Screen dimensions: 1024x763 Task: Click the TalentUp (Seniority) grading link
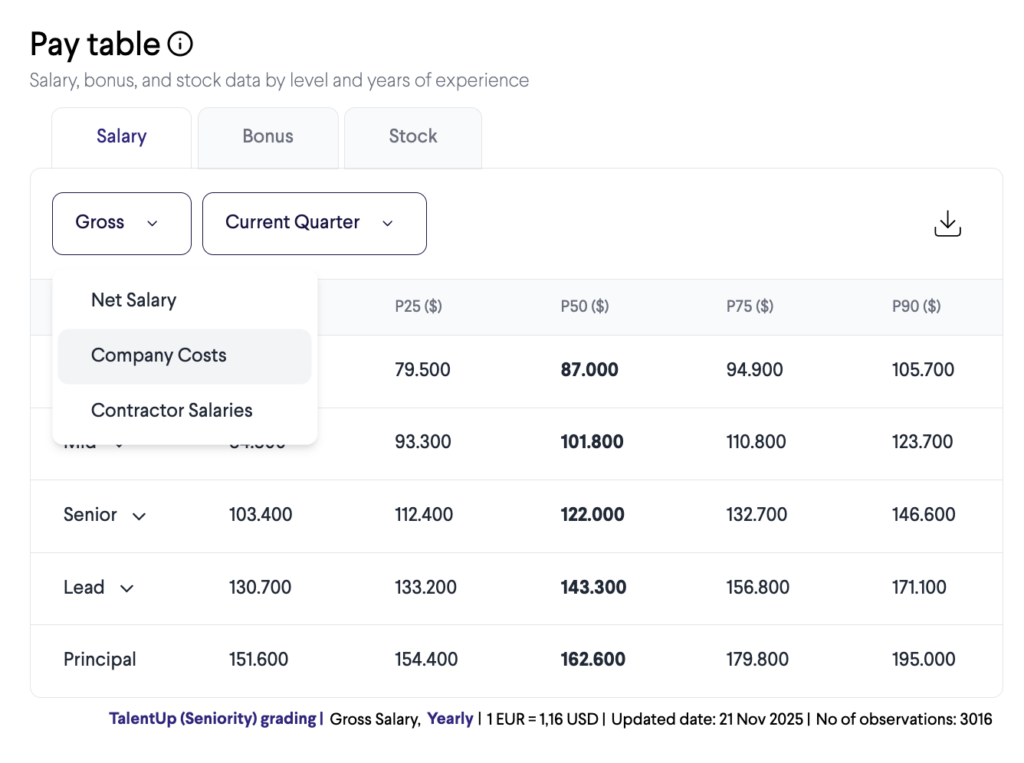tap(215, 719)
